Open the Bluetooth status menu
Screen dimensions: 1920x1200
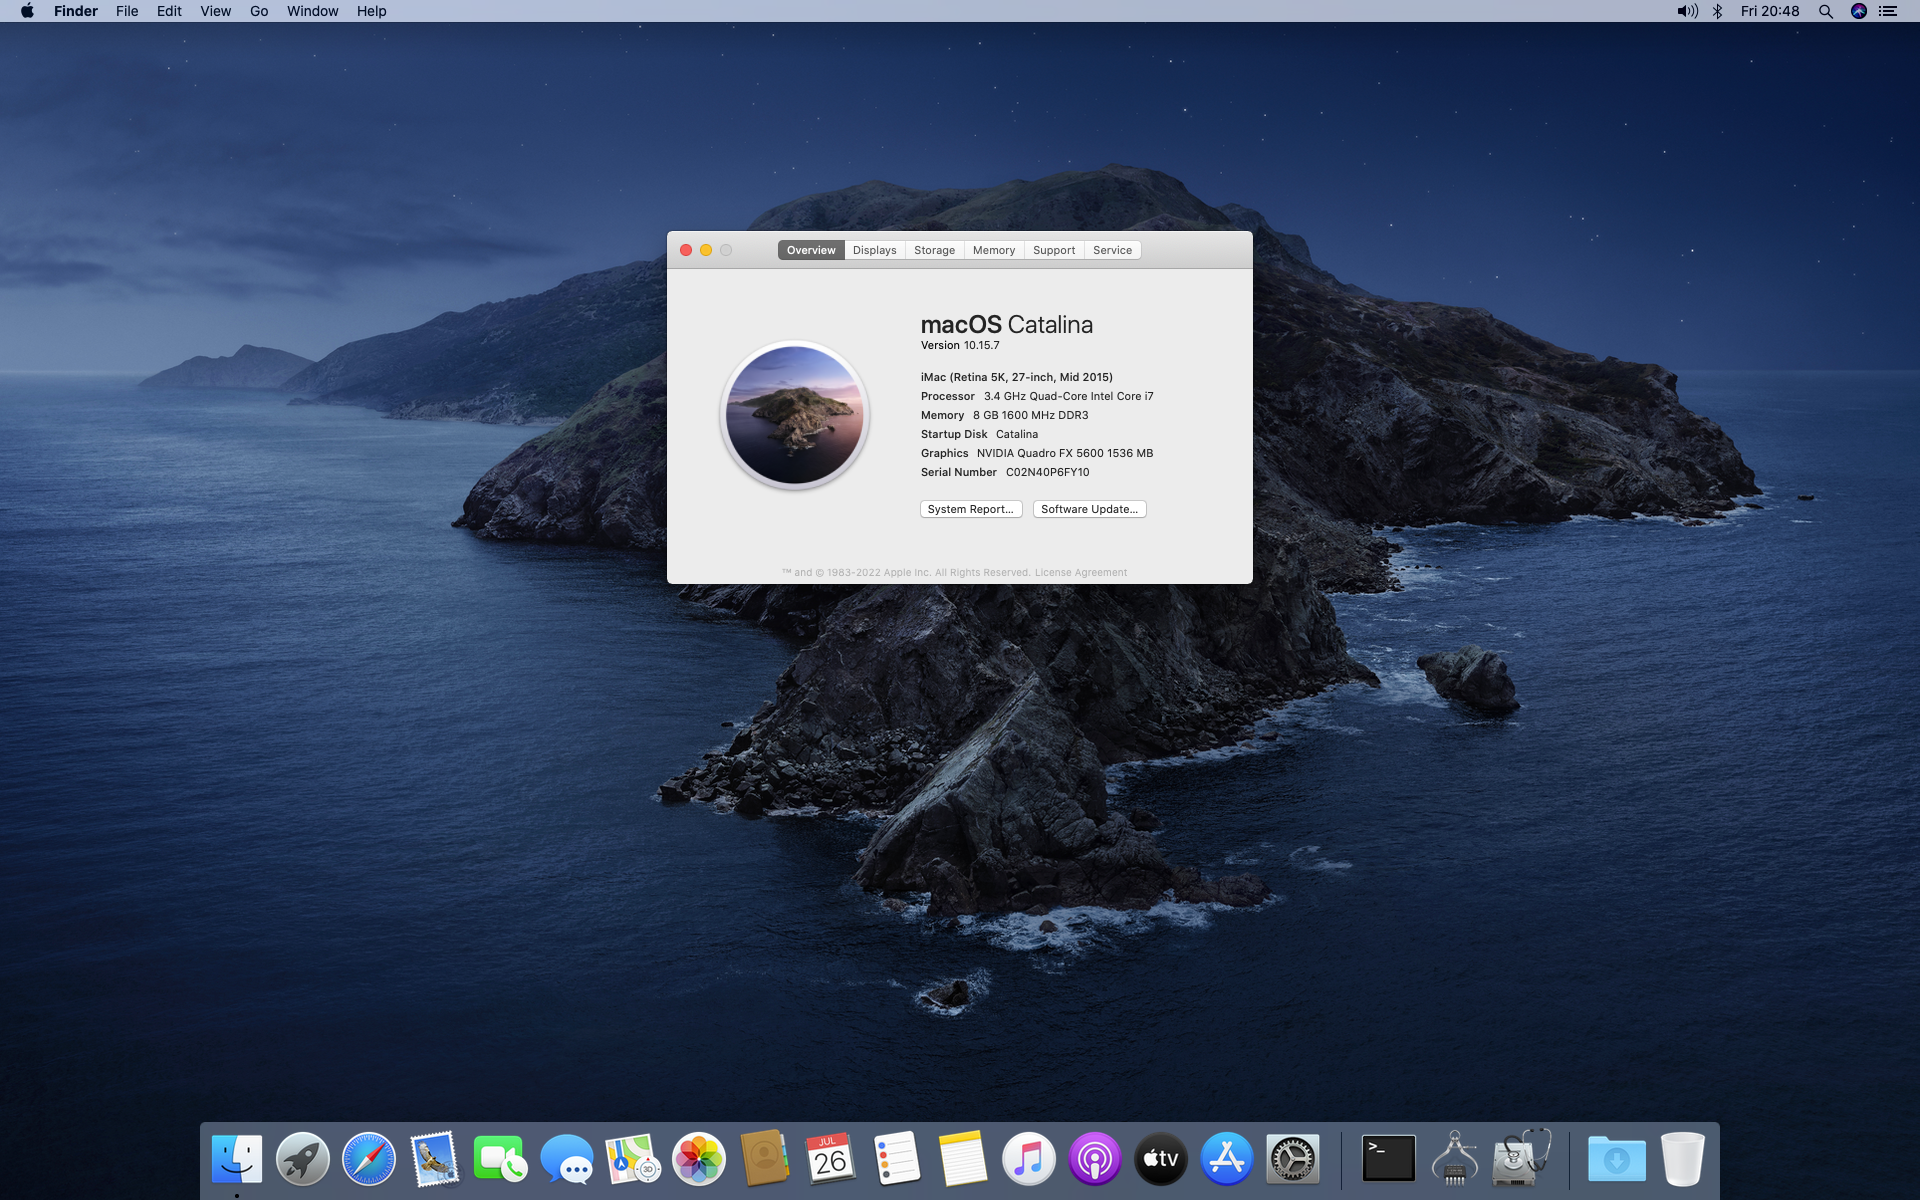point(1717,11)
